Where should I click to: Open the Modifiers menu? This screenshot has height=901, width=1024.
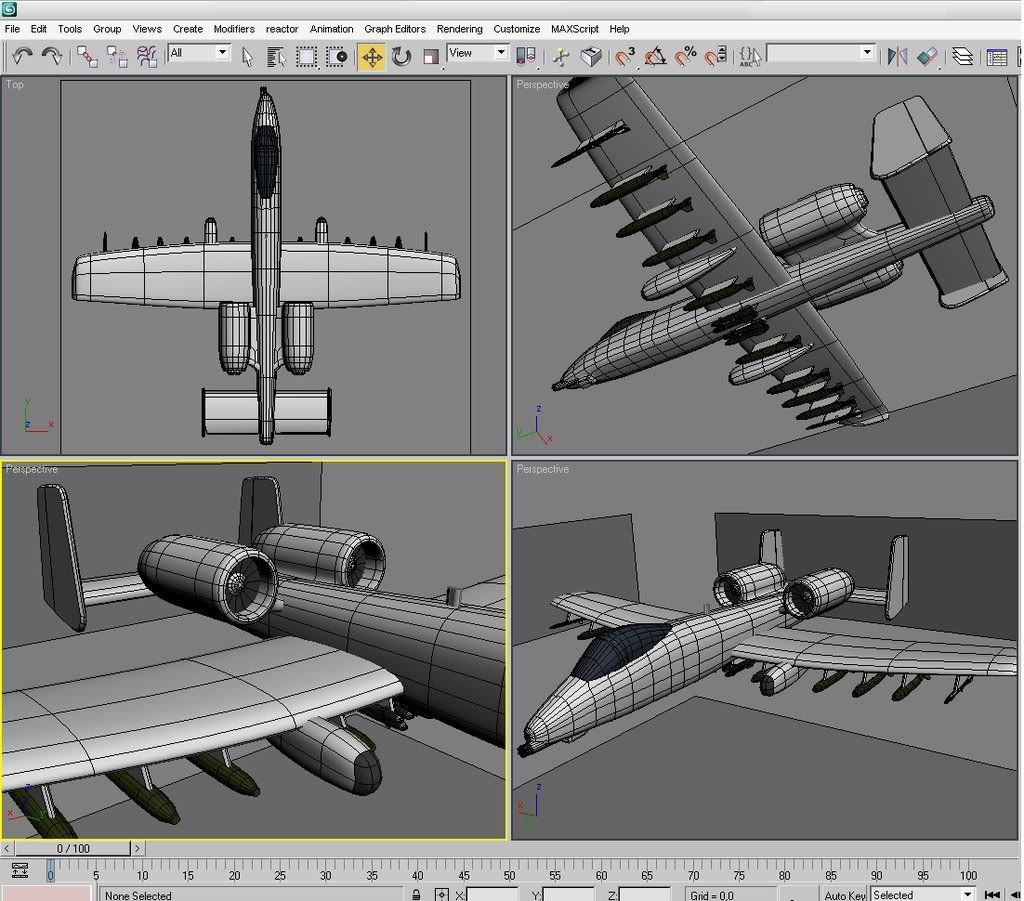(x=234, y=29)
